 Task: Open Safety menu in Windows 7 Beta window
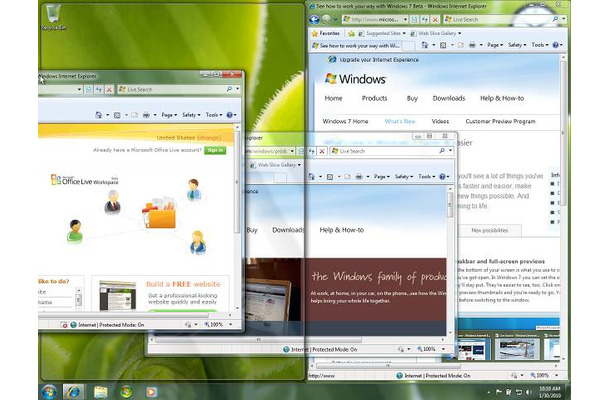517,45
